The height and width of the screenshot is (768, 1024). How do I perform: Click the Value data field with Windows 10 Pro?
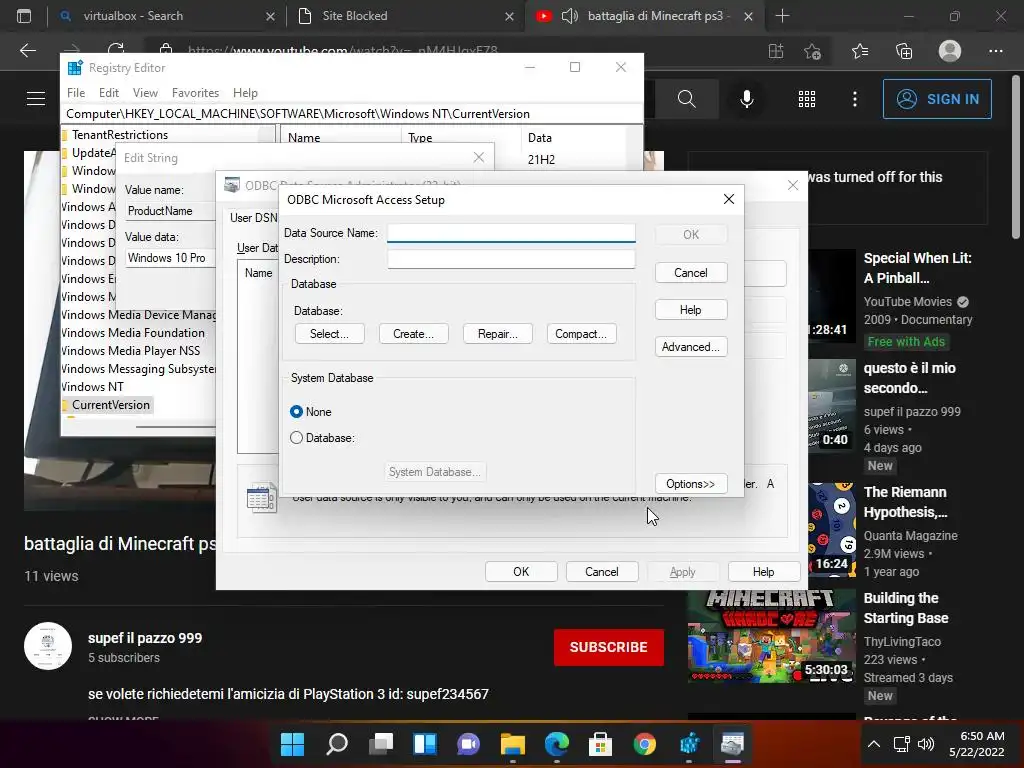click(170, 258)
